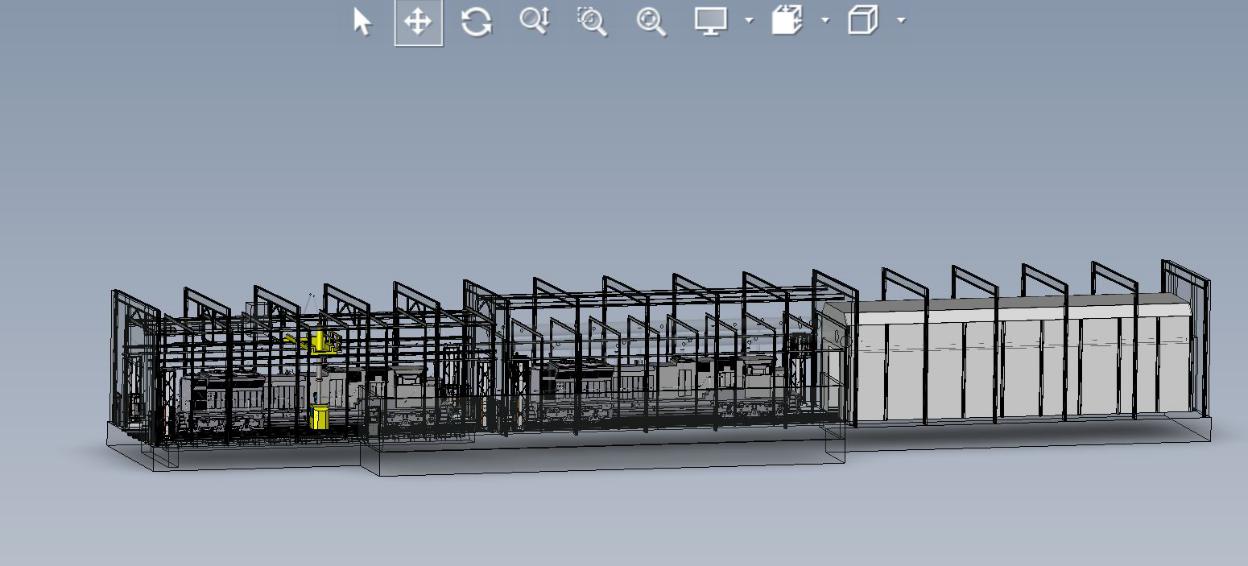Click the Zoom to Fit magnifier
Image resolution: width=1248 pixels, height=566 pixels.
click(651, 22)
